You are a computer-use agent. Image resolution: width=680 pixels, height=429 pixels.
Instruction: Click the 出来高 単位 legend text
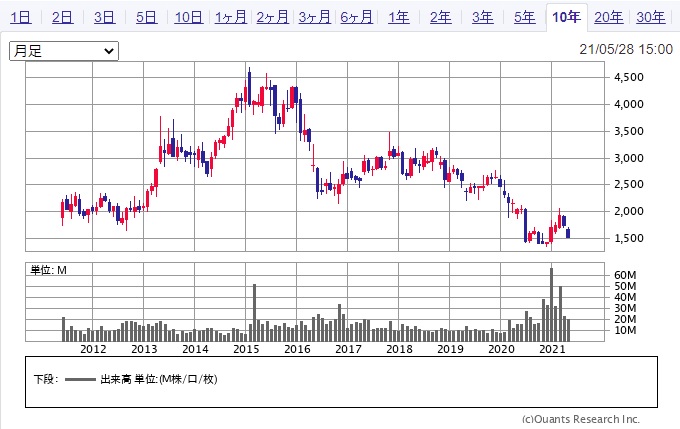point(159,380)
